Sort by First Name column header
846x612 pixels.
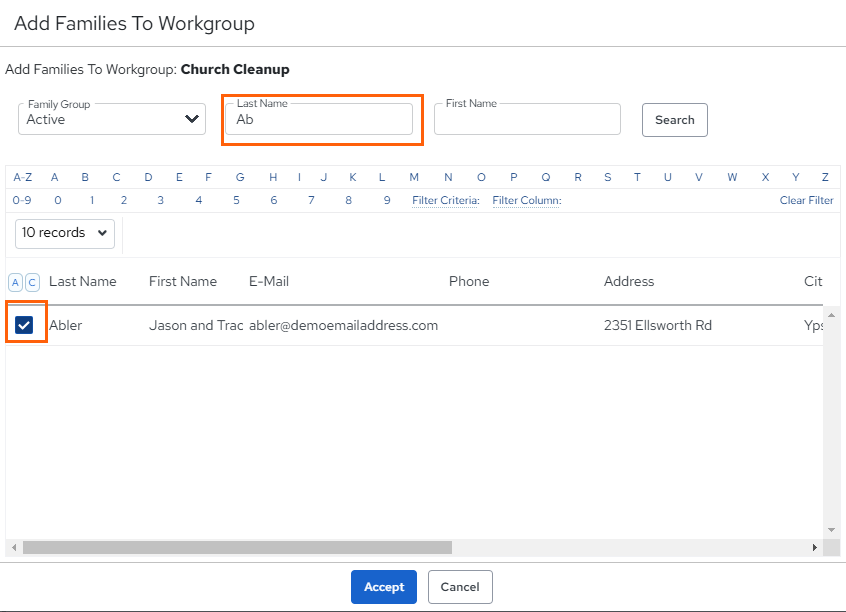183,281
